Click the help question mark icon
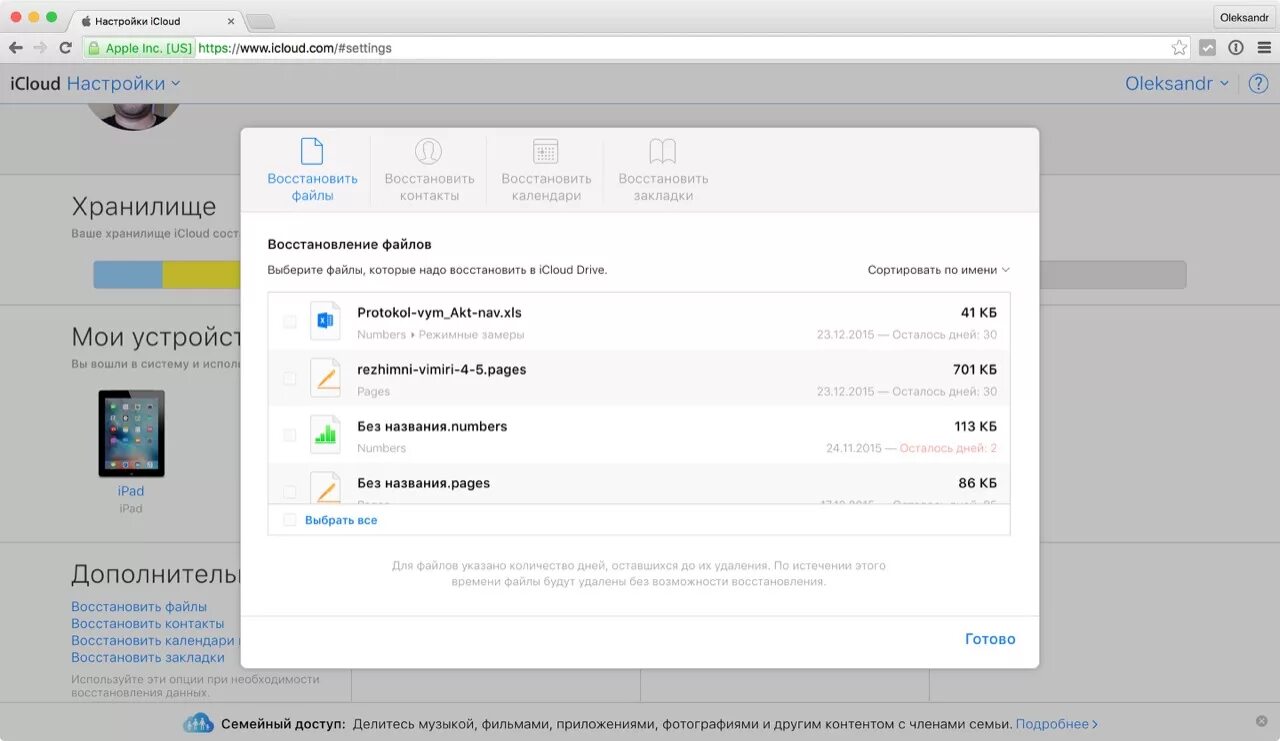1280x741 pixels. coord(1257,84)
